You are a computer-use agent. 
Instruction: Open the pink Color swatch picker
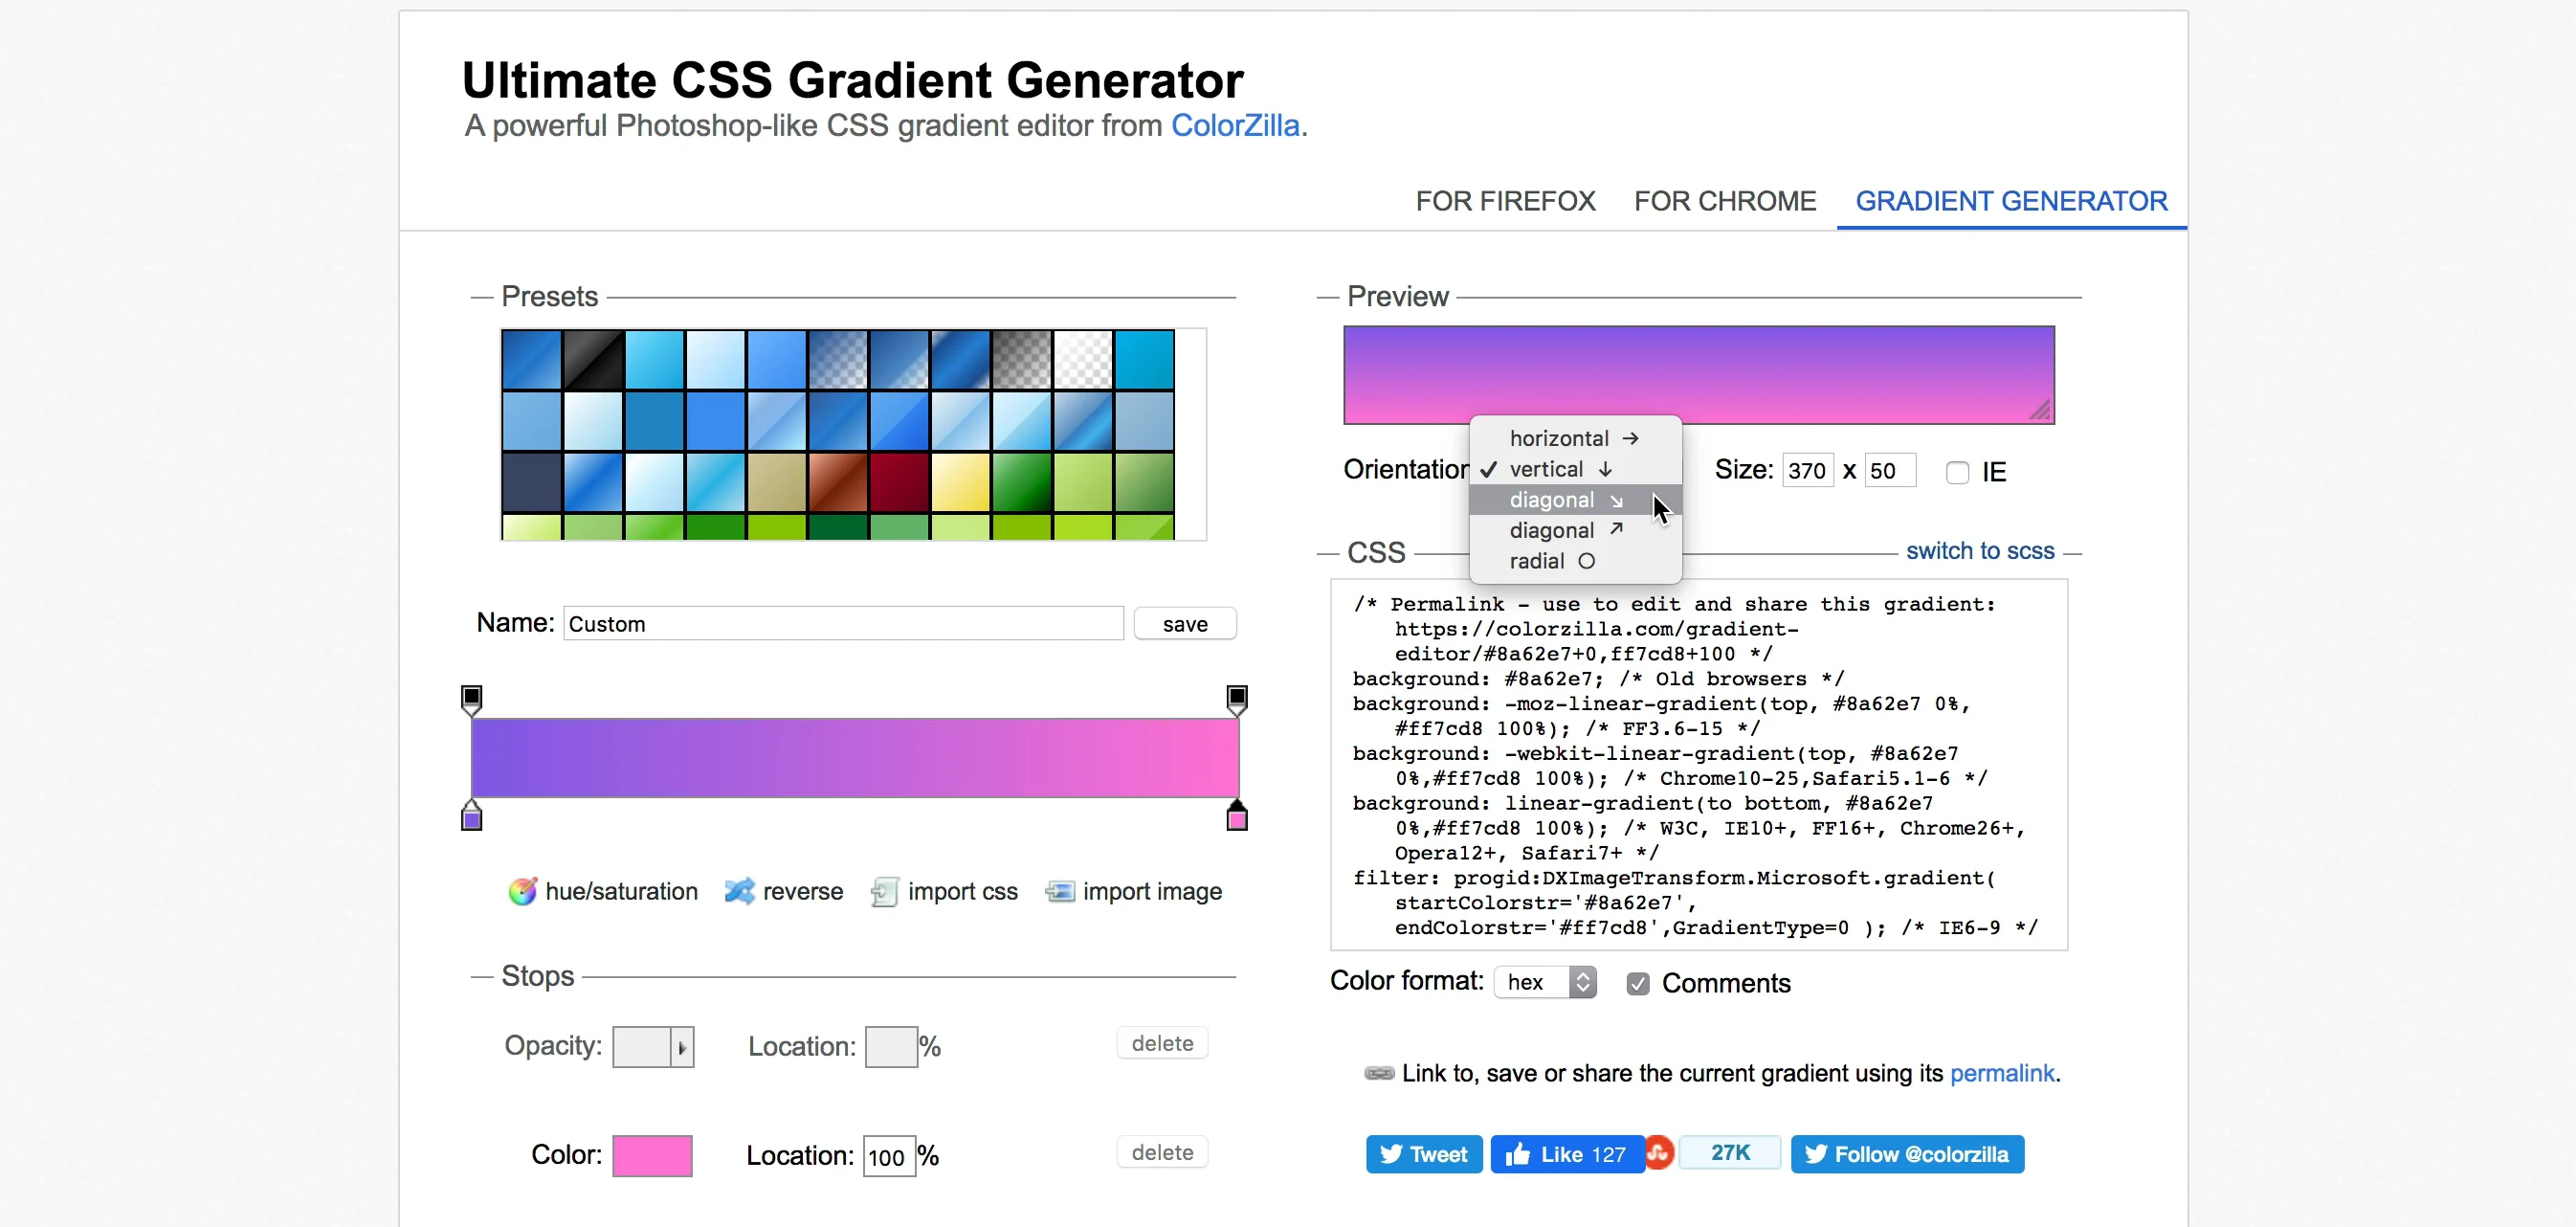click(652, 1155)
